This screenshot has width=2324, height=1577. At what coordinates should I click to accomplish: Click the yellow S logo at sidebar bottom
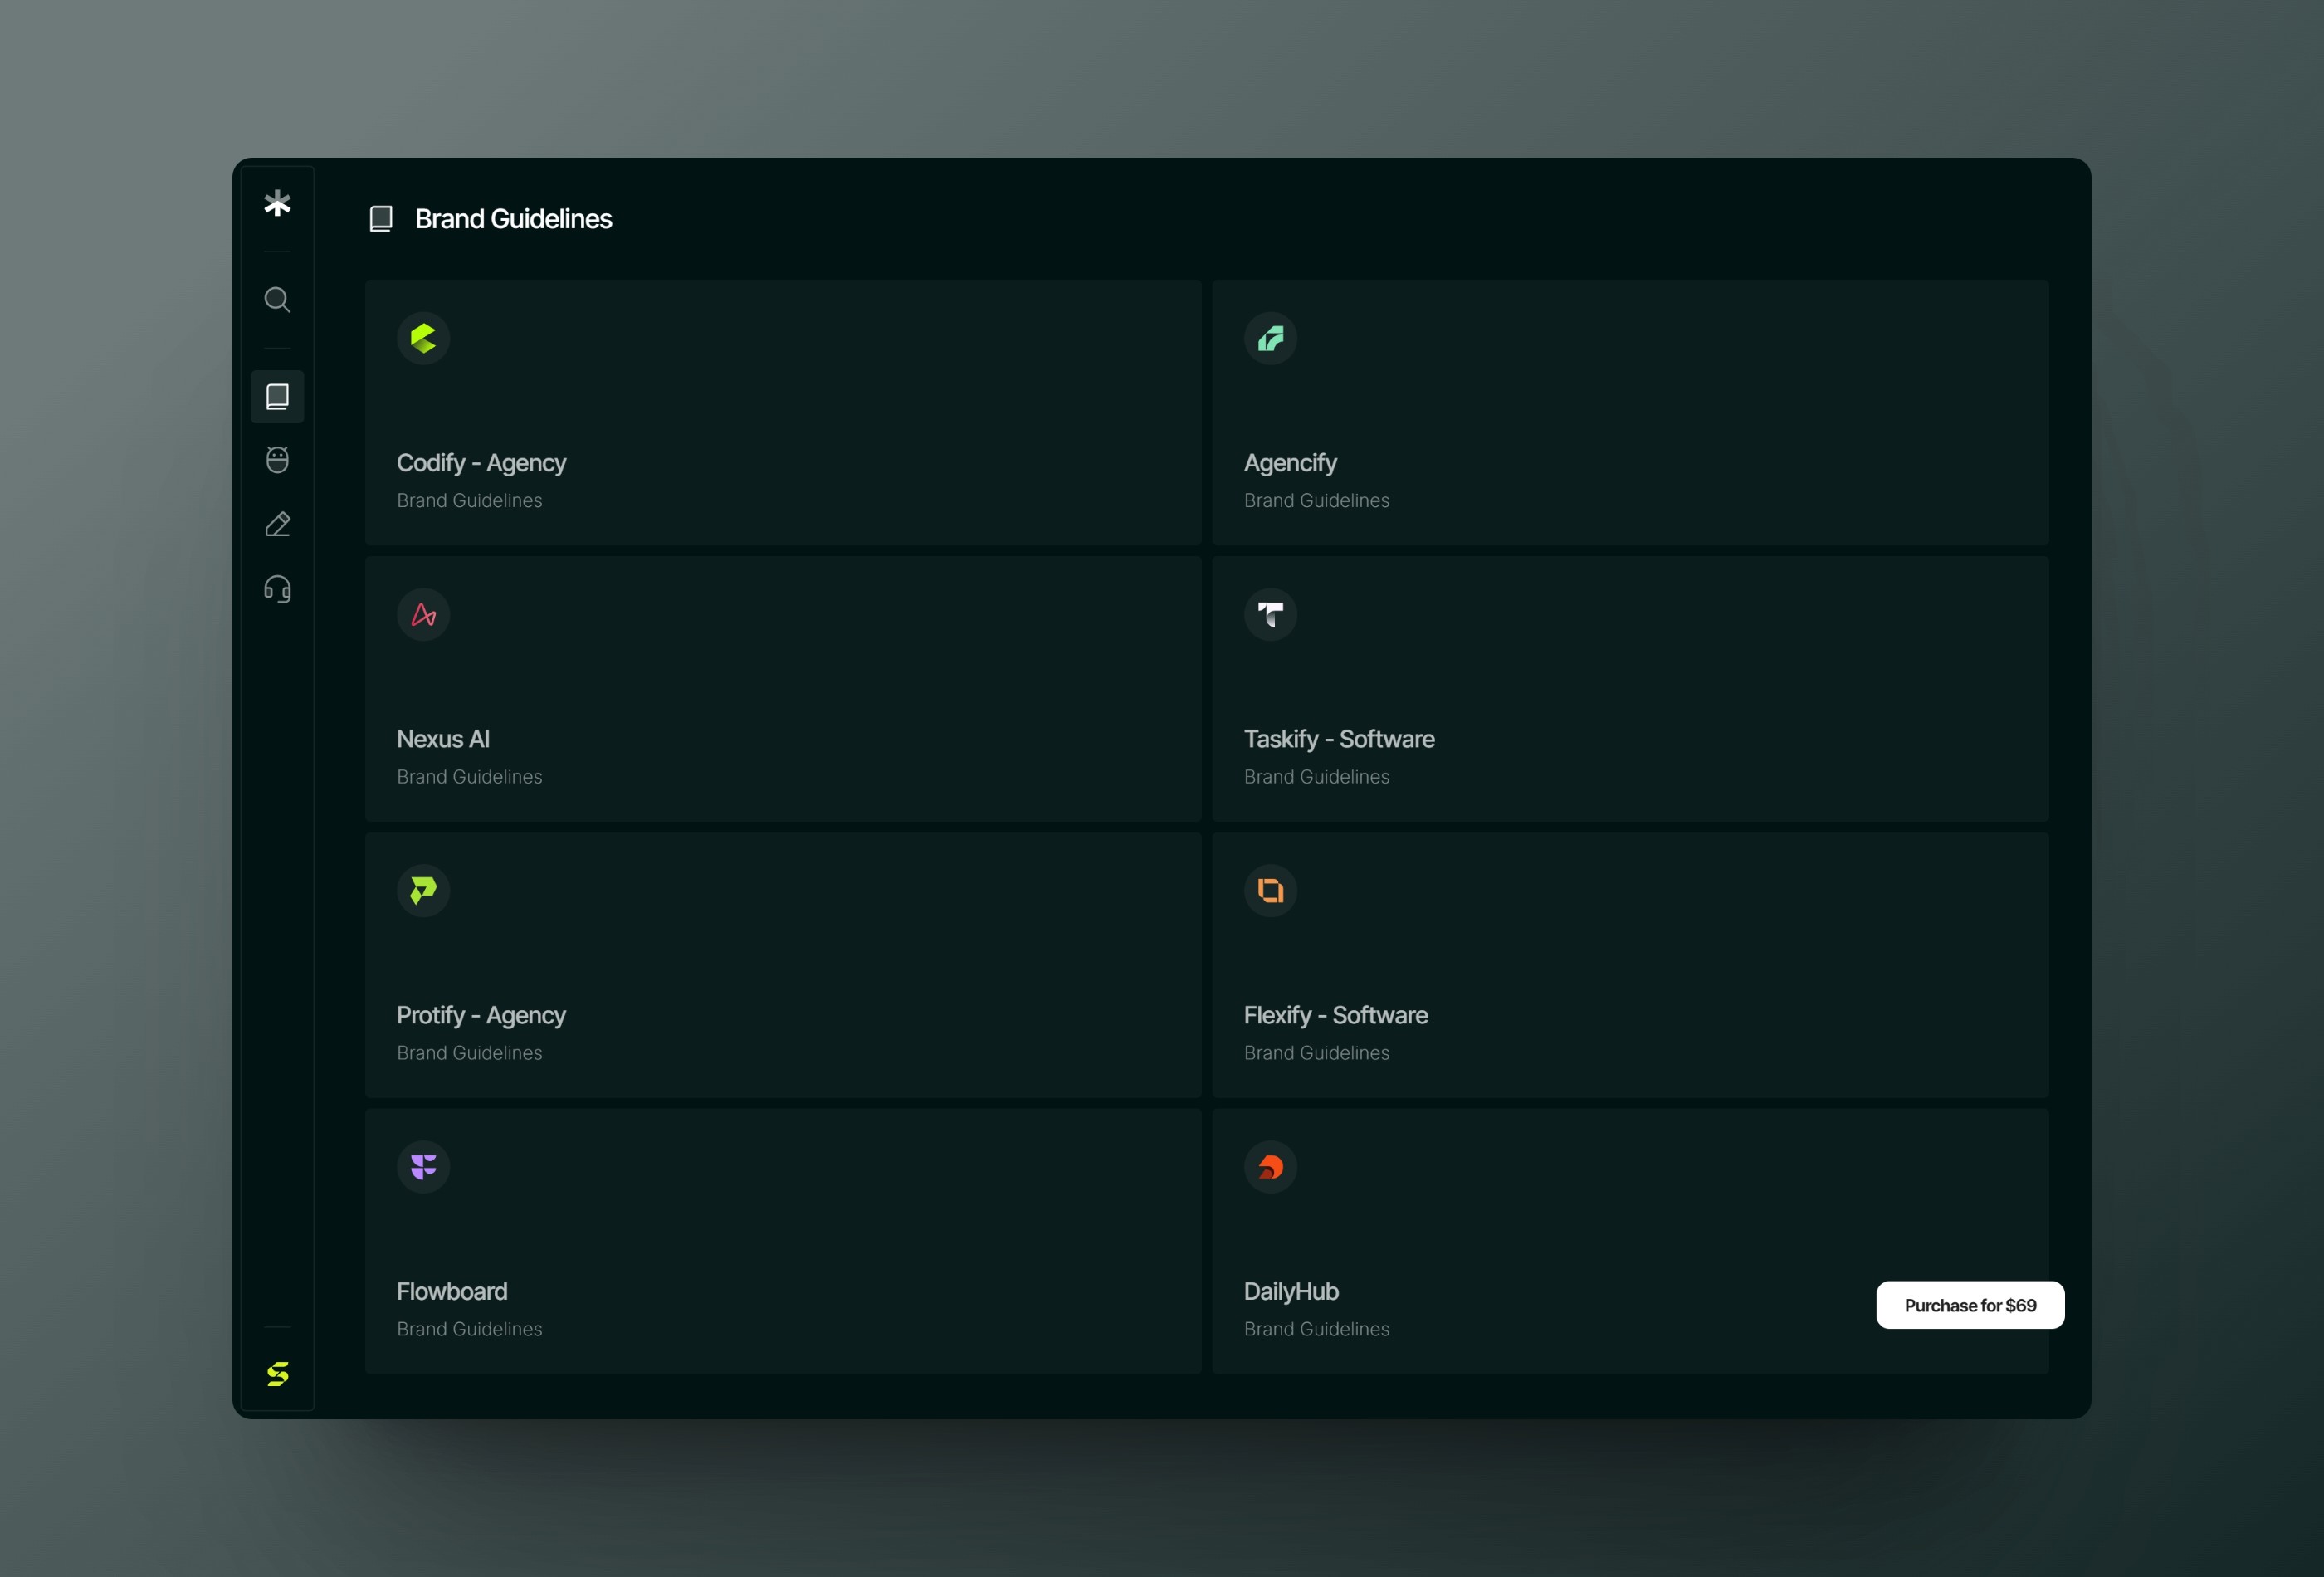point(279,1372)
